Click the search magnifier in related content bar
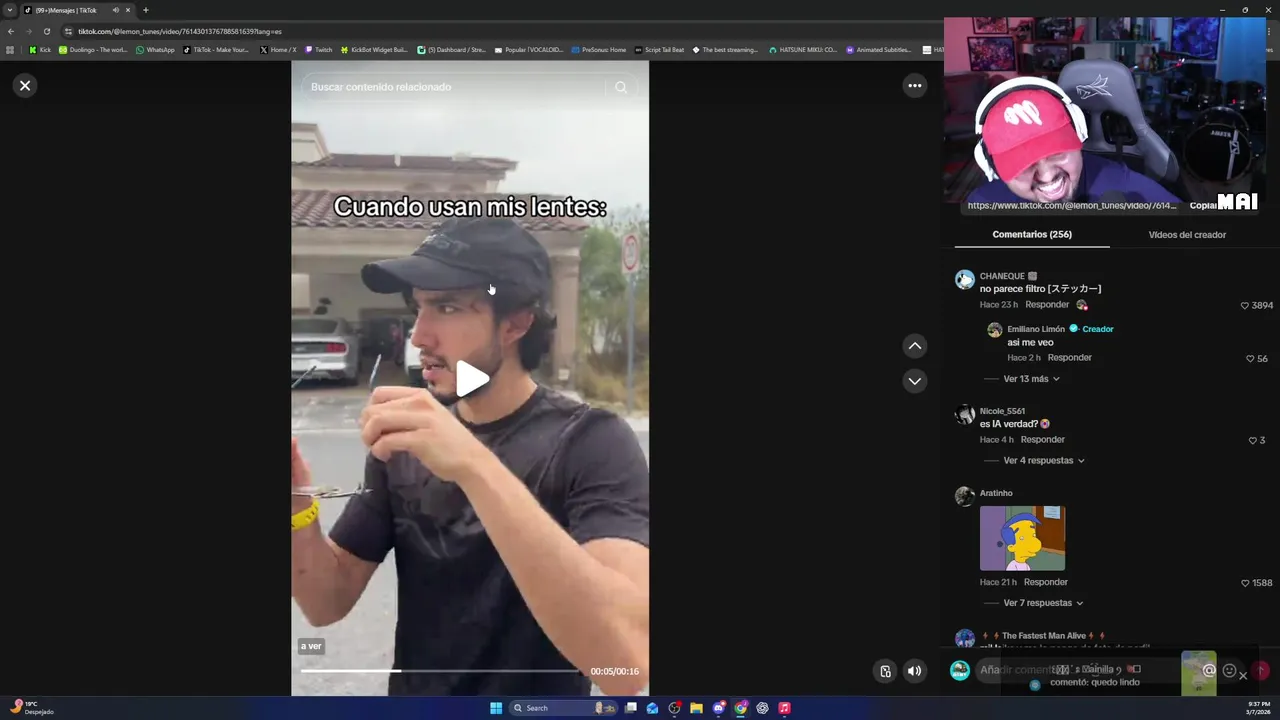 coord(621,87)
